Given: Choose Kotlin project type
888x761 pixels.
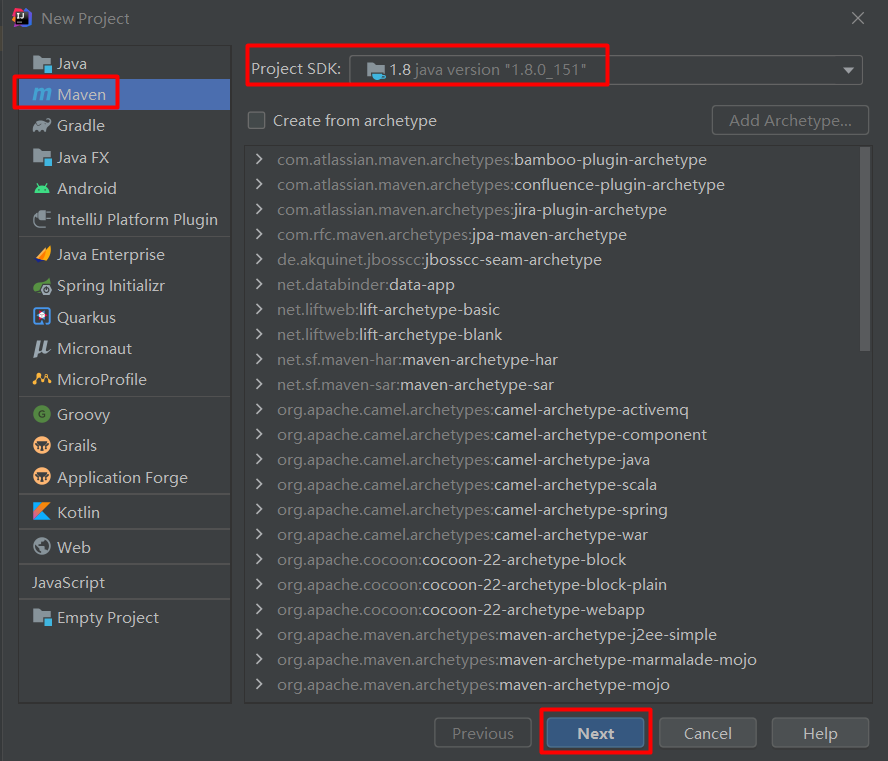Looking at the screenshot, I should click(125, 512).
